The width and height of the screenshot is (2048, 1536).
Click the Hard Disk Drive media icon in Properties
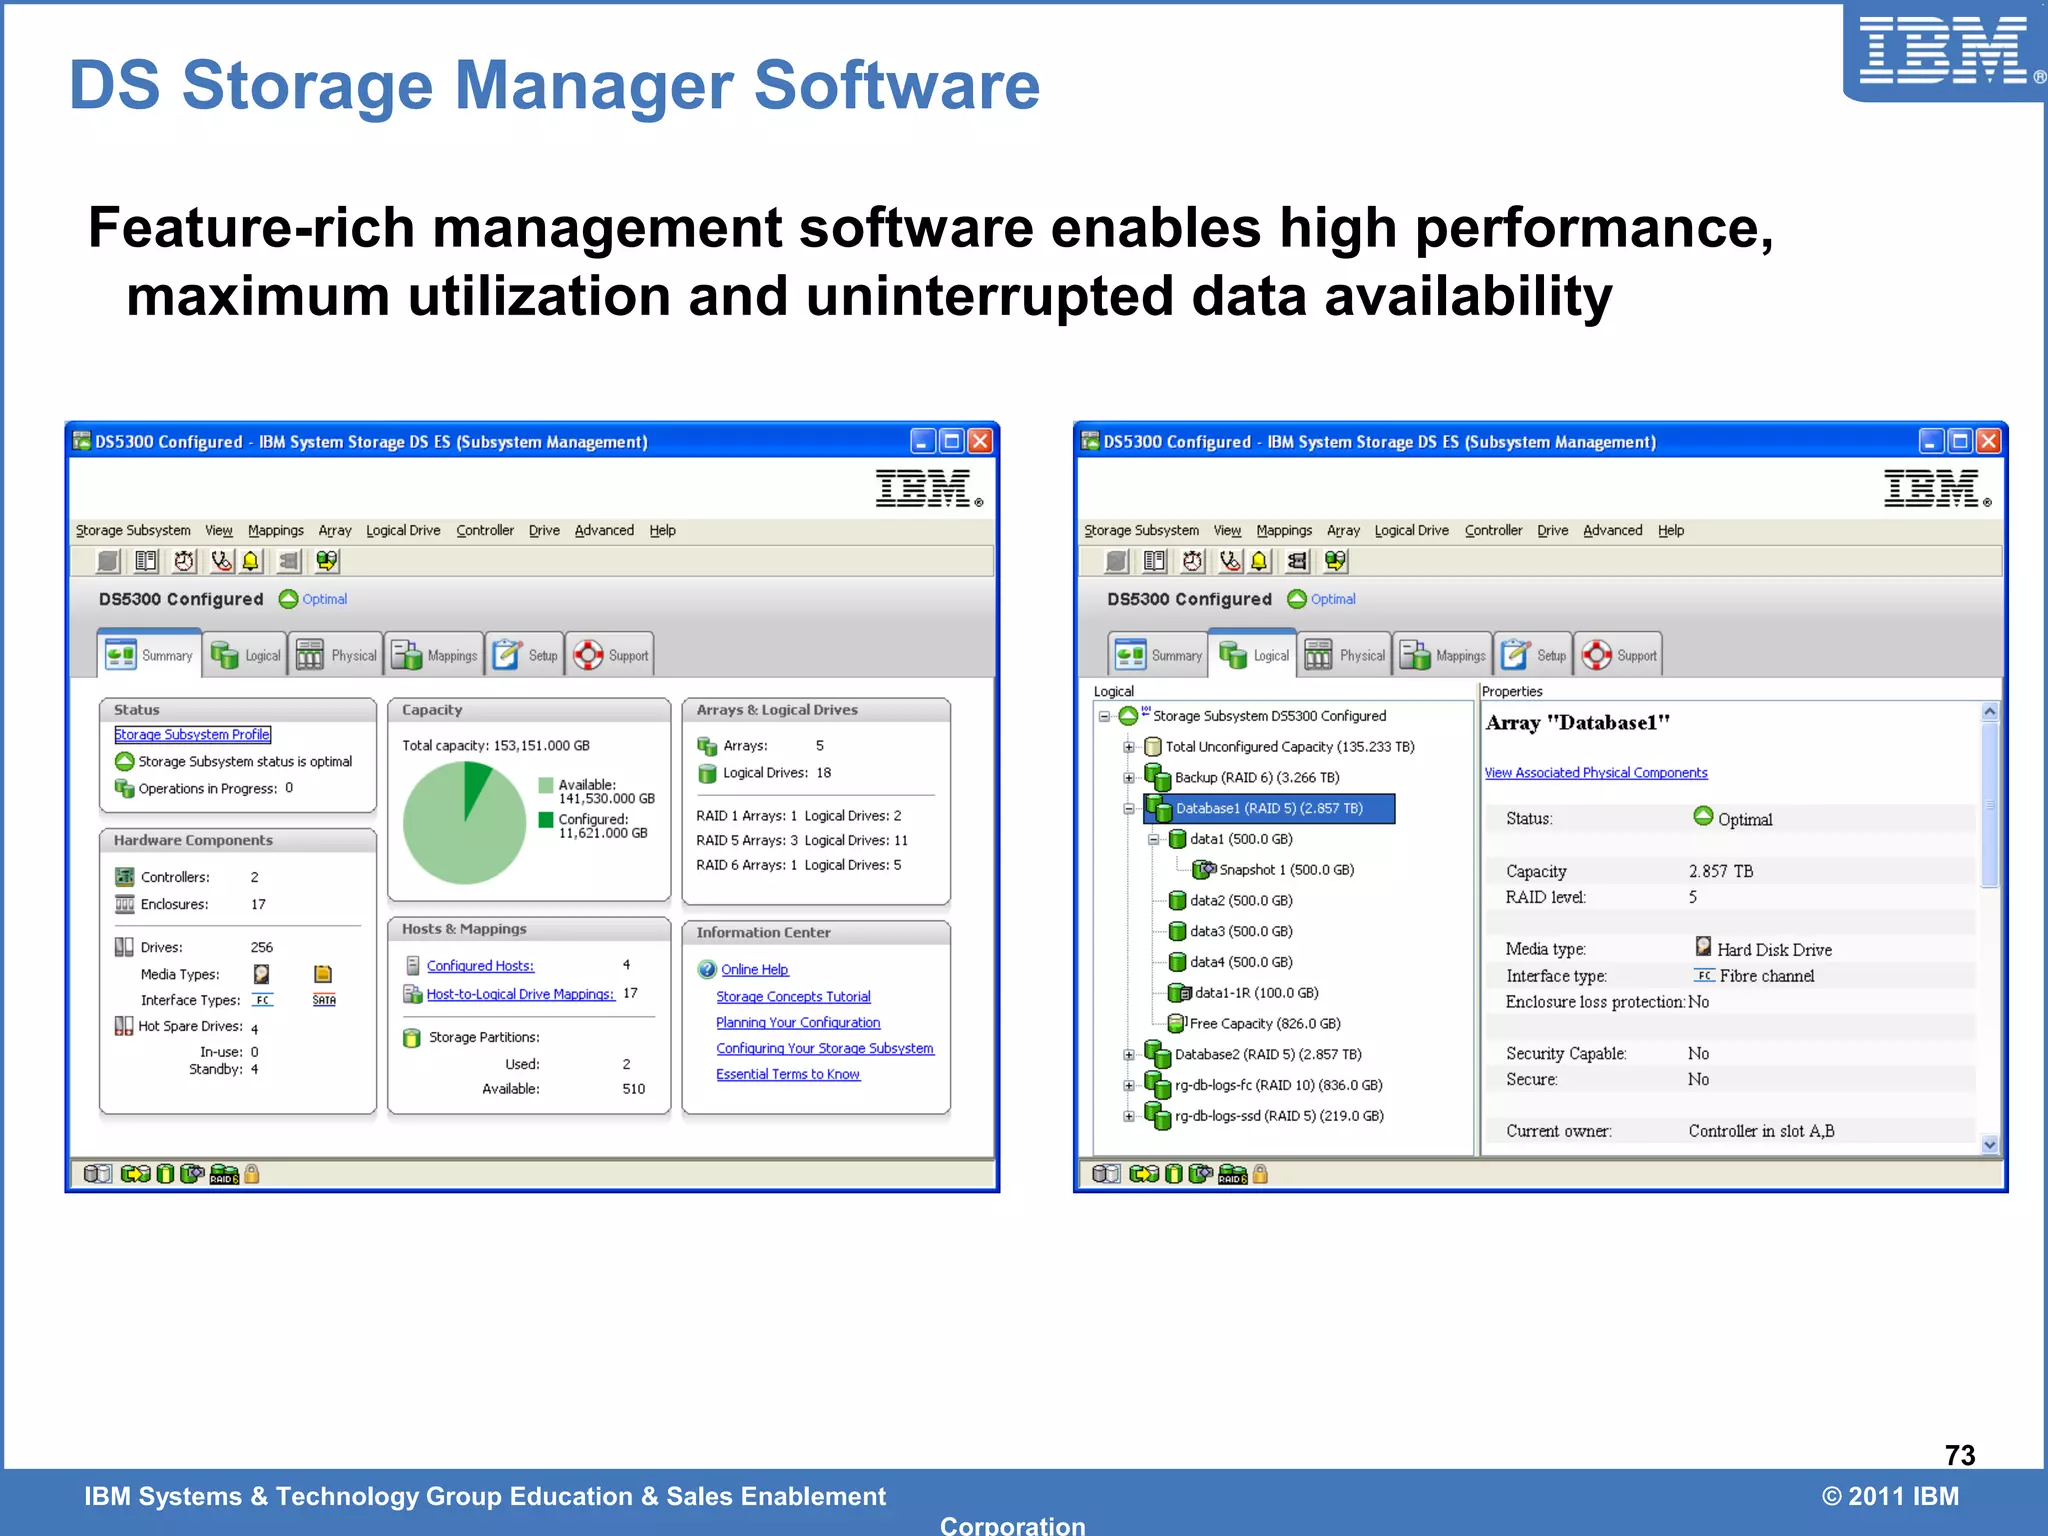pos(1704,946)
